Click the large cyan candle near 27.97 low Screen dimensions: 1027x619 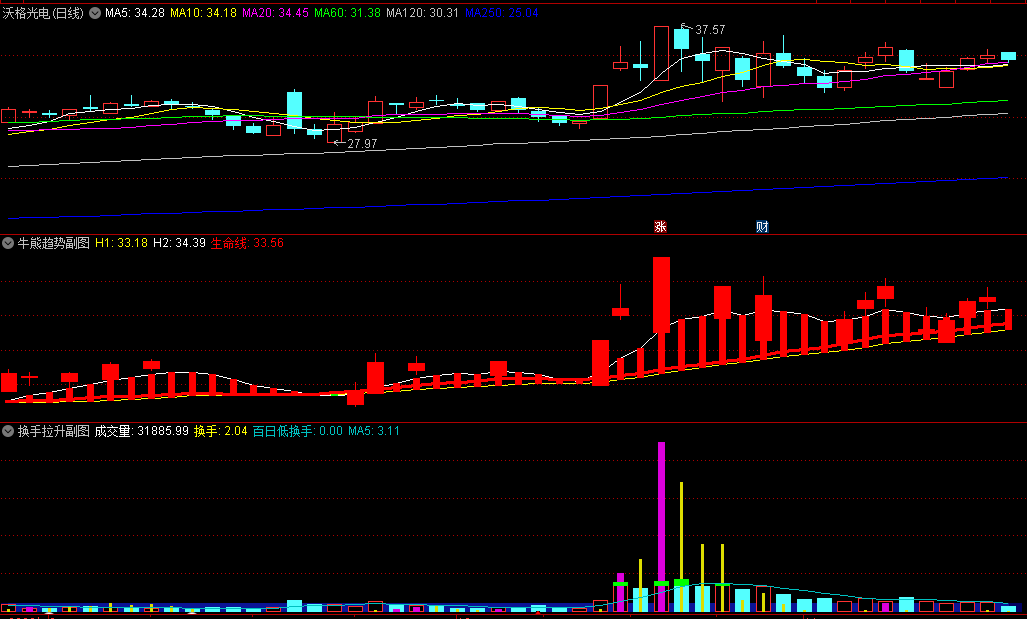(x=295, y=111)
